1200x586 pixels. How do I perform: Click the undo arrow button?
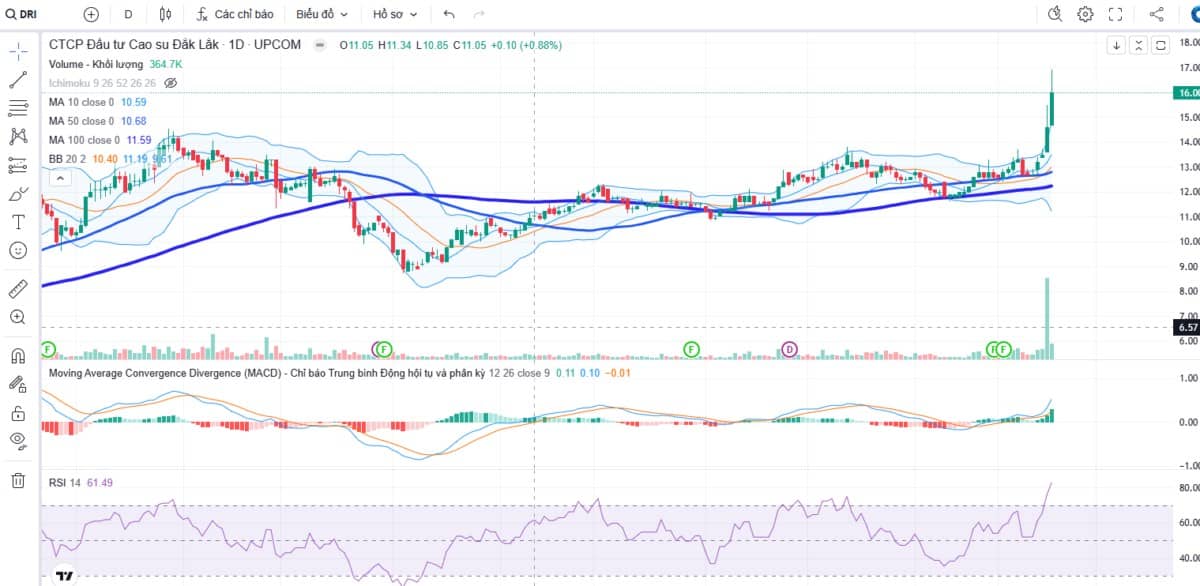point(449,14)
